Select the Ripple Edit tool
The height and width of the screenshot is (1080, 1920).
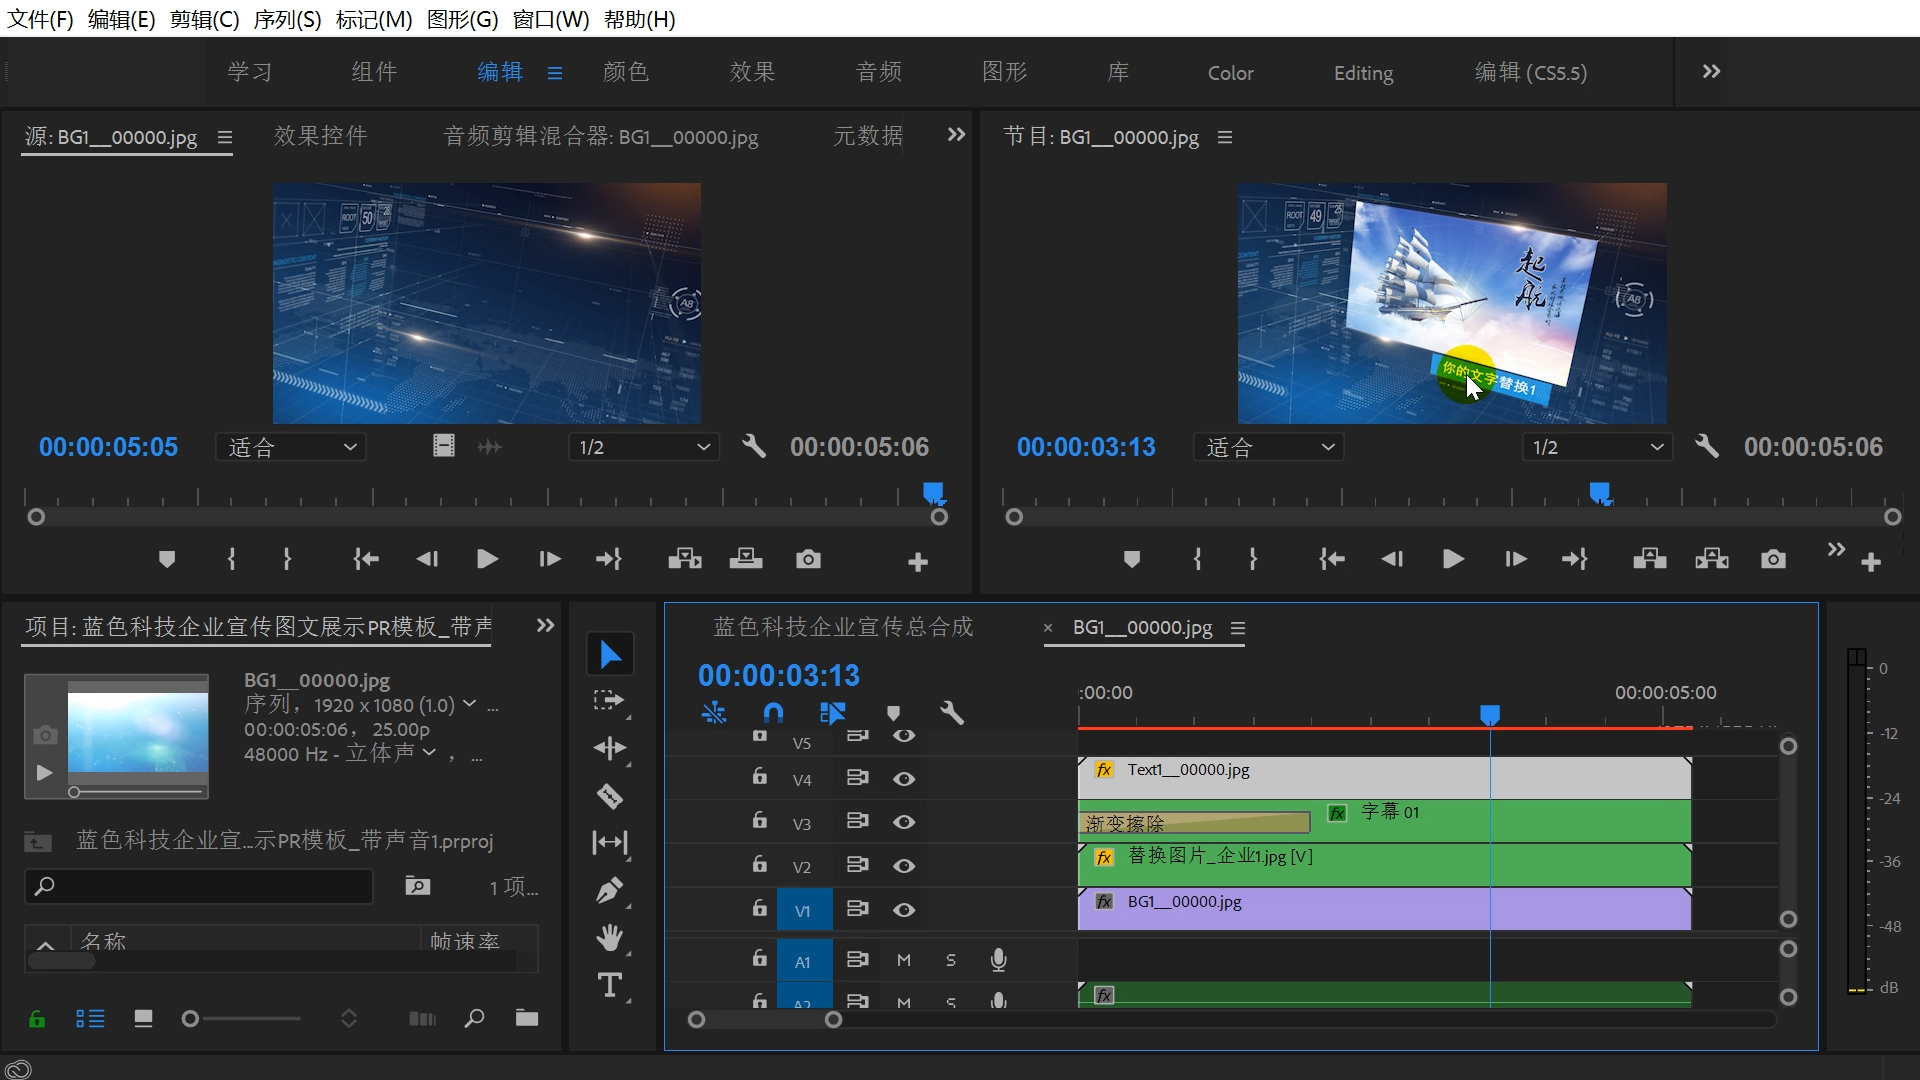coord(610,748)
